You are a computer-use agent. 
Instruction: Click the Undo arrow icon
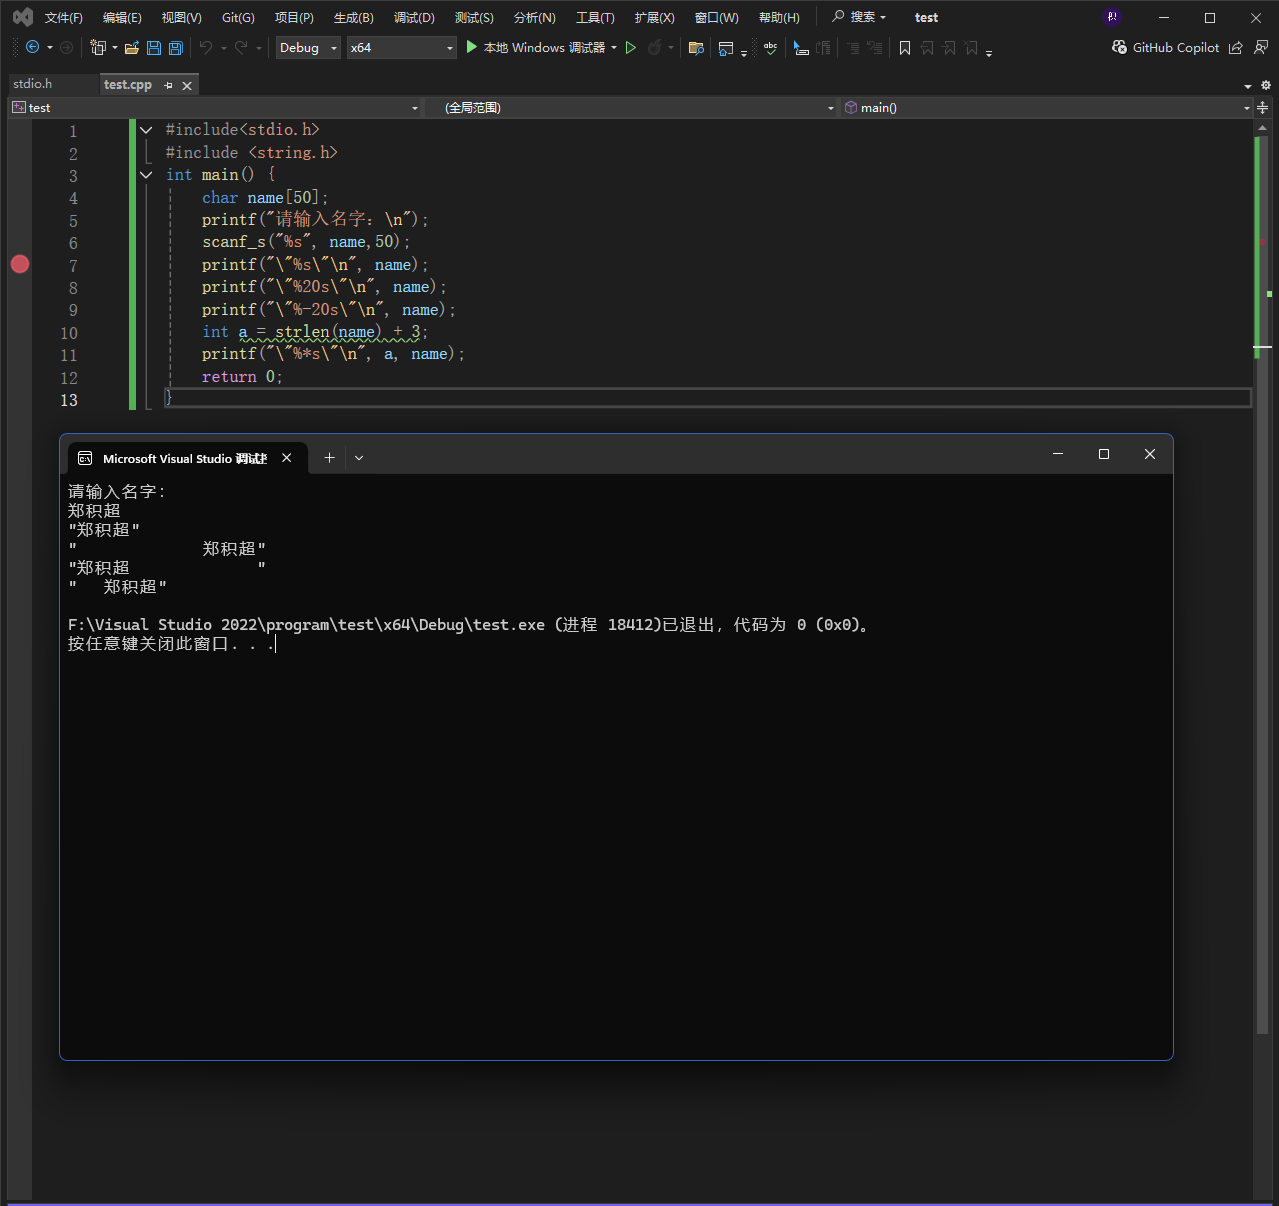point(206,47)
